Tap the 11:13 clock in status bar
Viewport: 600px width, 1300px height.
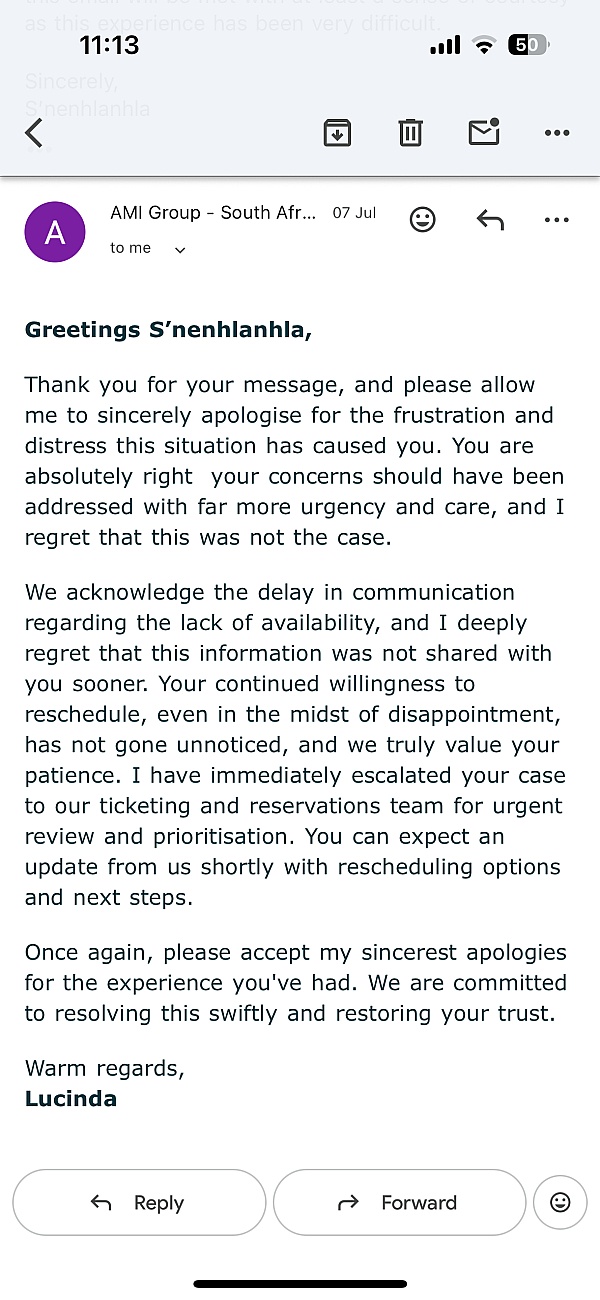(x=109, y=45)
